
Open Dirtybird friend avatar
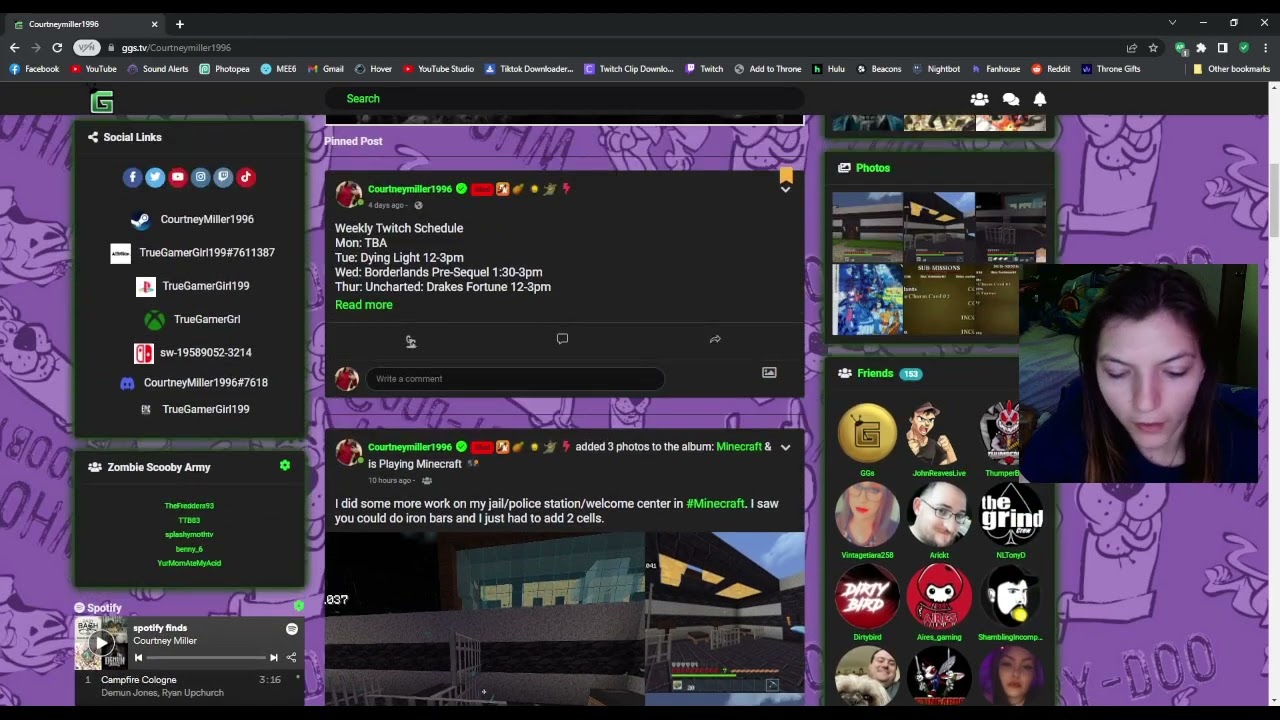867,597
